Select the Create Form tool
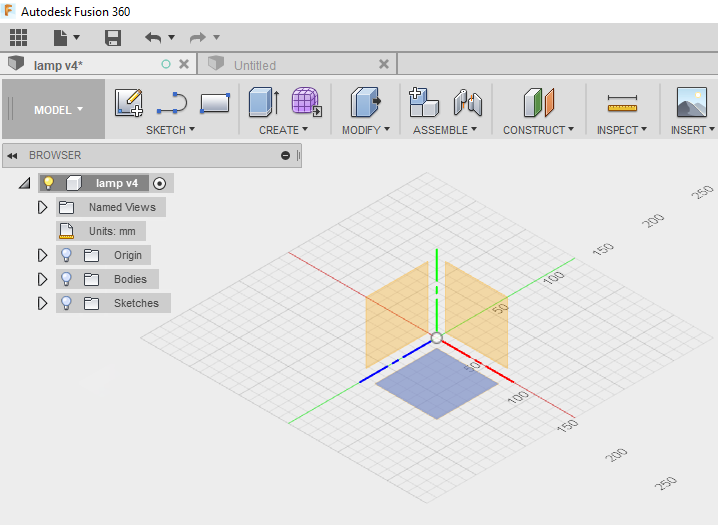The height and width of the screenshot is (525, 718). tap(306, 102)
